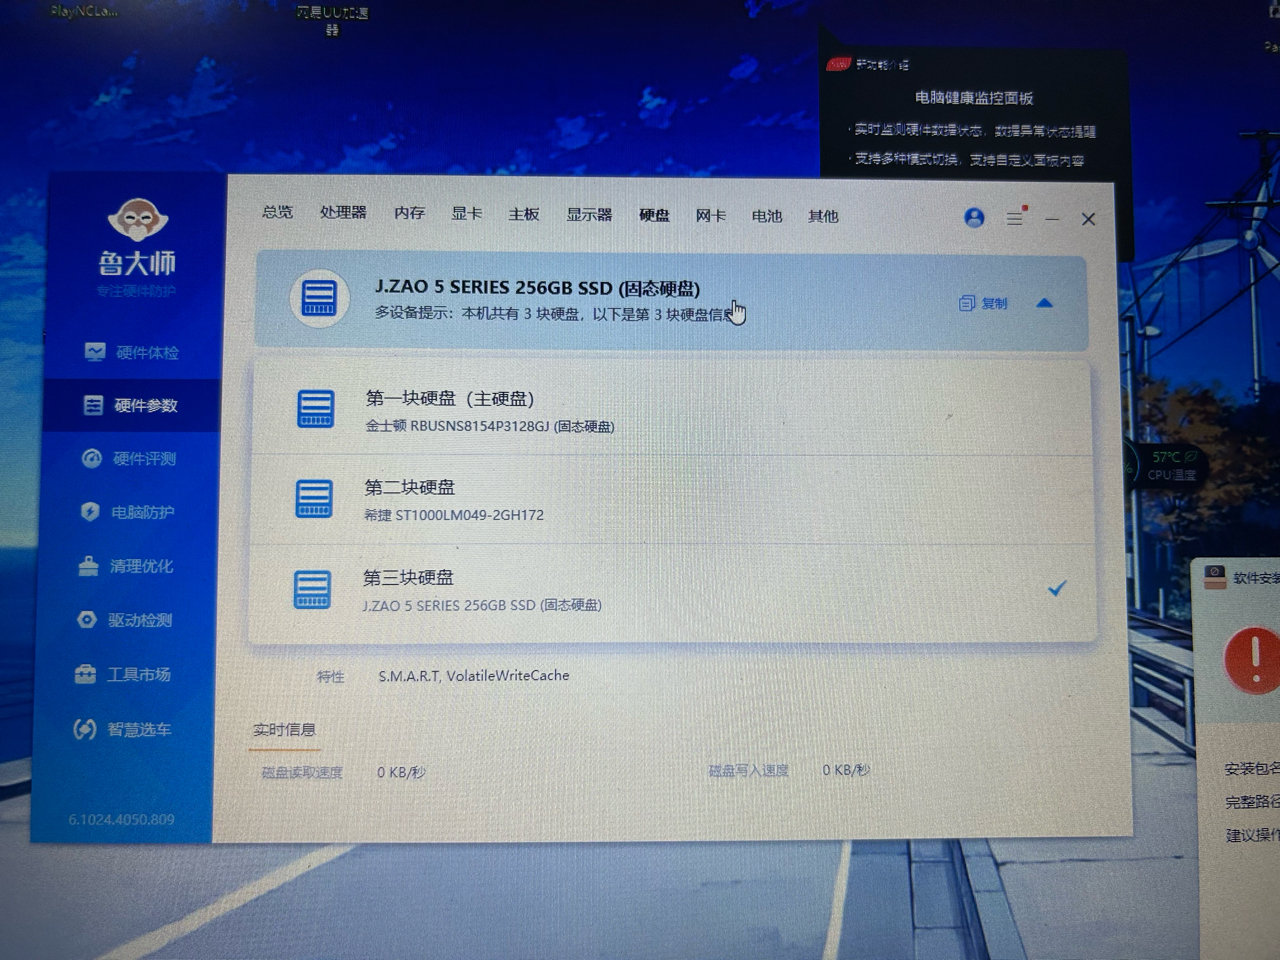Open the user account avatar icon
The image size is (1280, 960).
click(974, 217)
